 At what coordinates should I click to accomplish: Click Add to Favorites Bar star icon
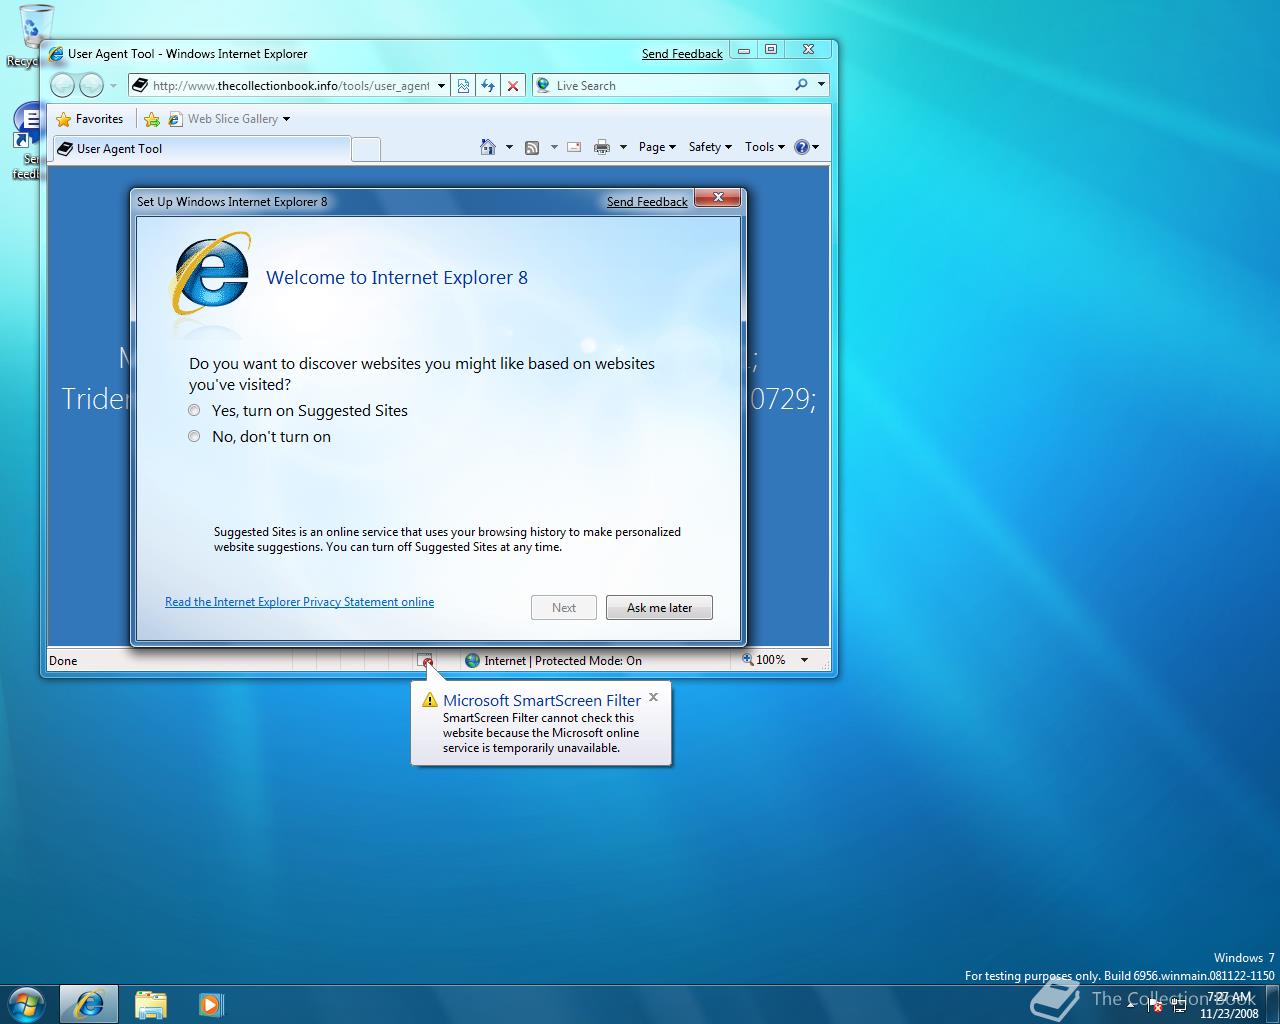tap(152, 119)
